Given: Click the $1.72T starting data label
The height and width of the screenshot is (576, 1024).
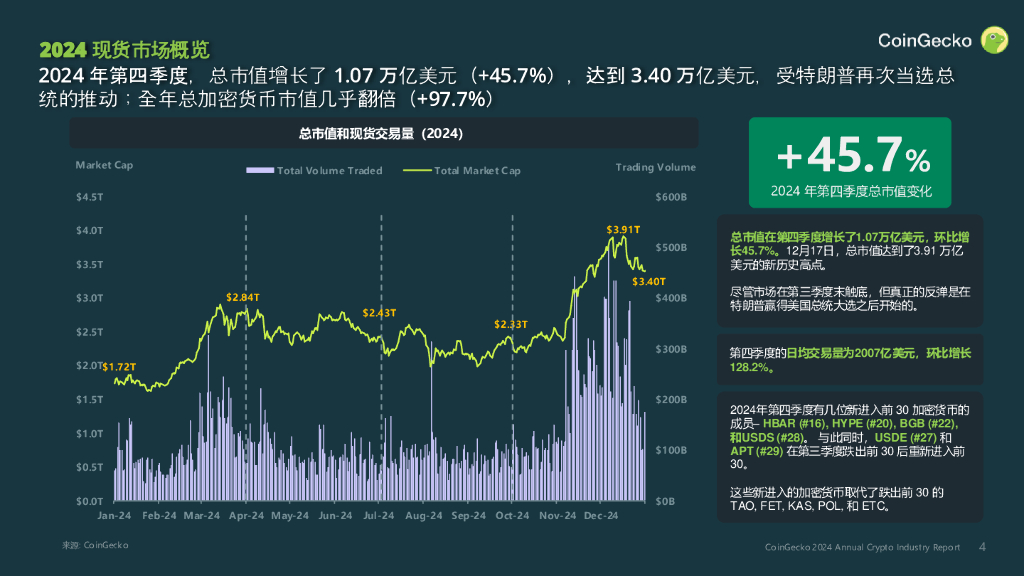Looking at the screenshot, I should pyautogui.click(x=119, y=367).
